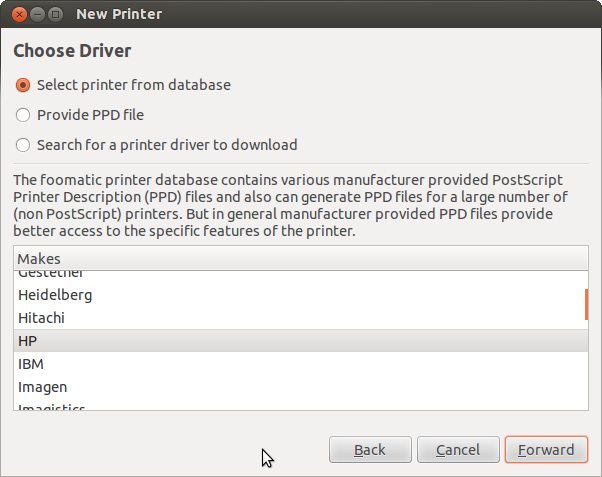
Task: Select Imagen in the makes list
Action: tap(43, 387)
